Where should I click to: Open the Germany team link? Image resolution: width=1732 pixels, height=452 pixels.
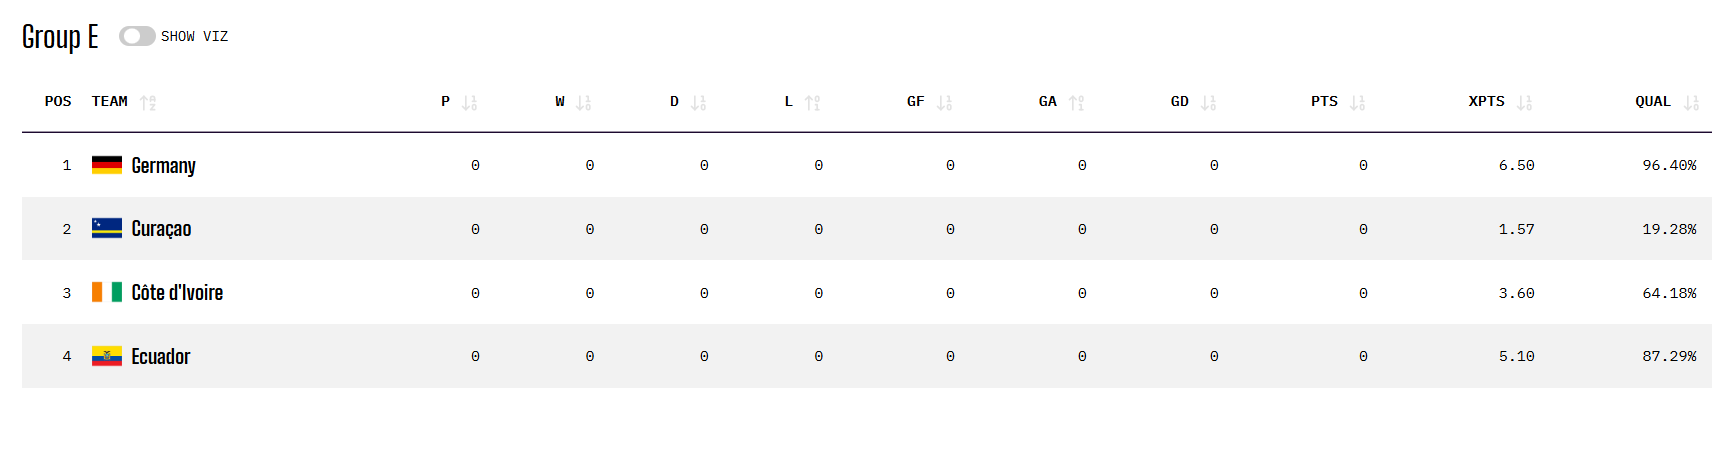click(x=164, y=166)
